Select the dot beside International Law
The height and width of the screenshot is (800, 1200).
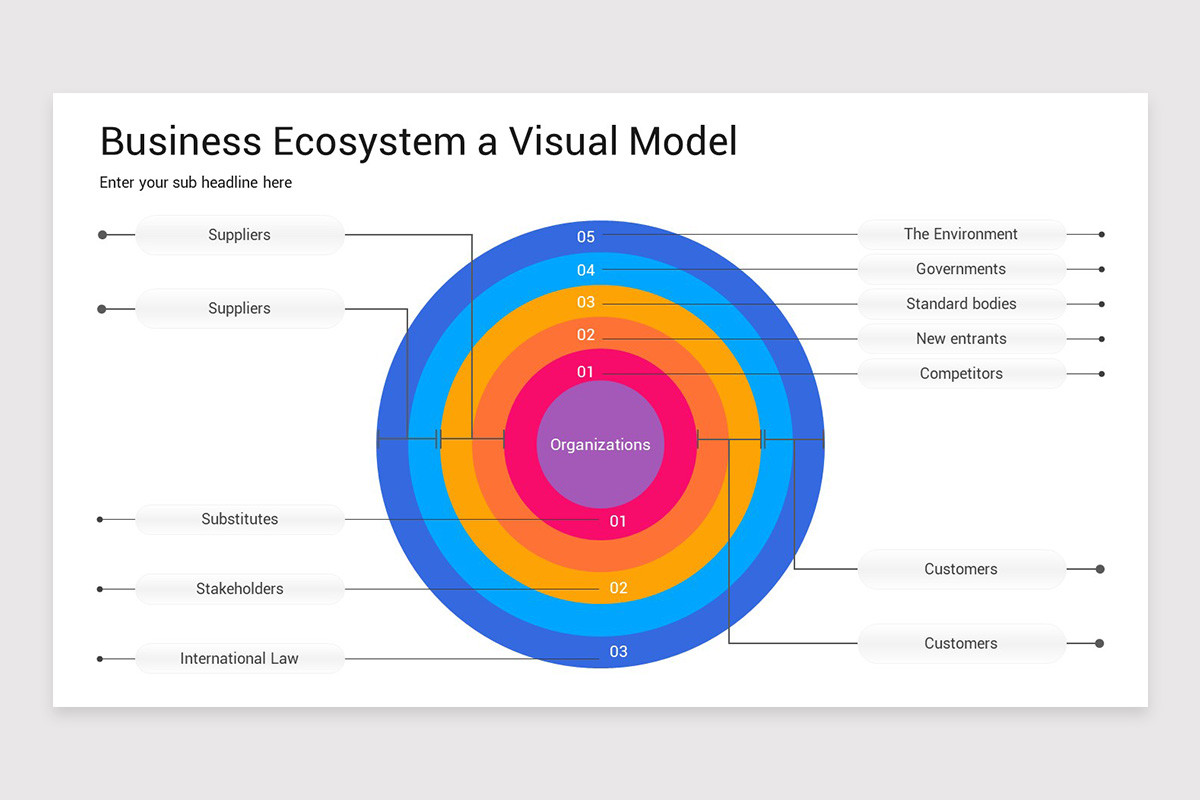coord(99,658)
